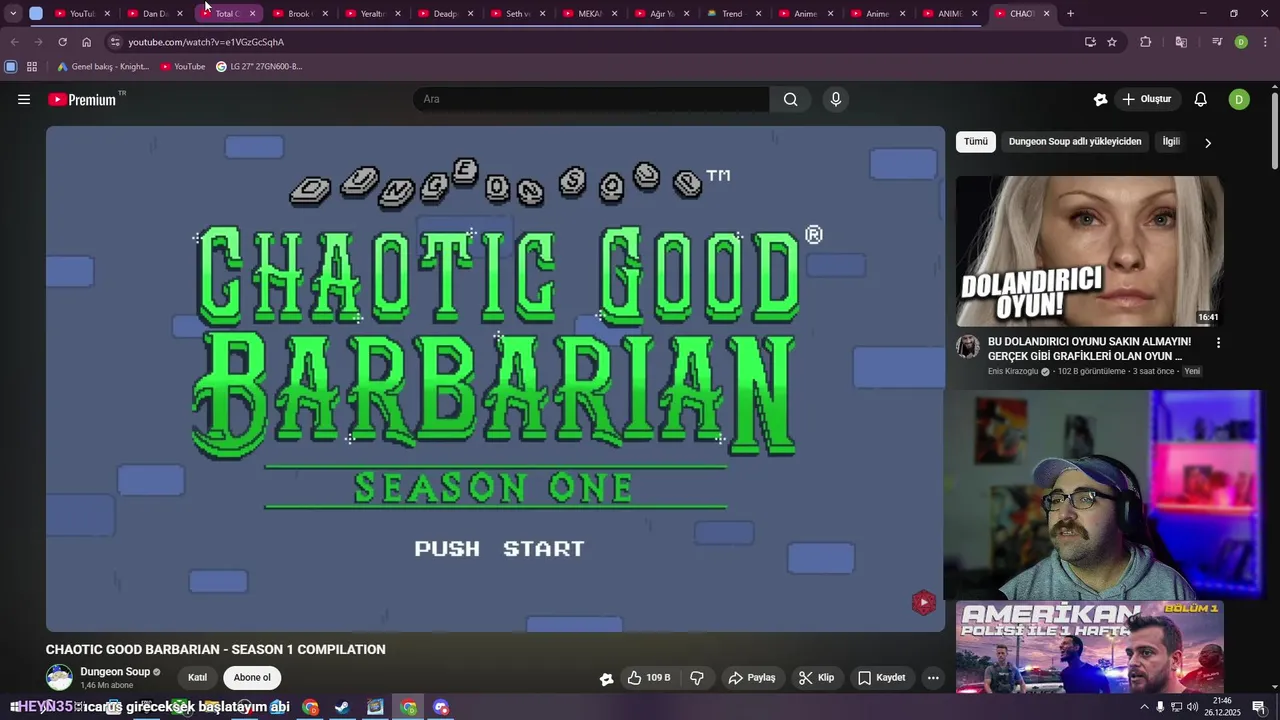Click the video player area
The width and height of the screenshot is (1280, 720).
click(x=495, y=379)
